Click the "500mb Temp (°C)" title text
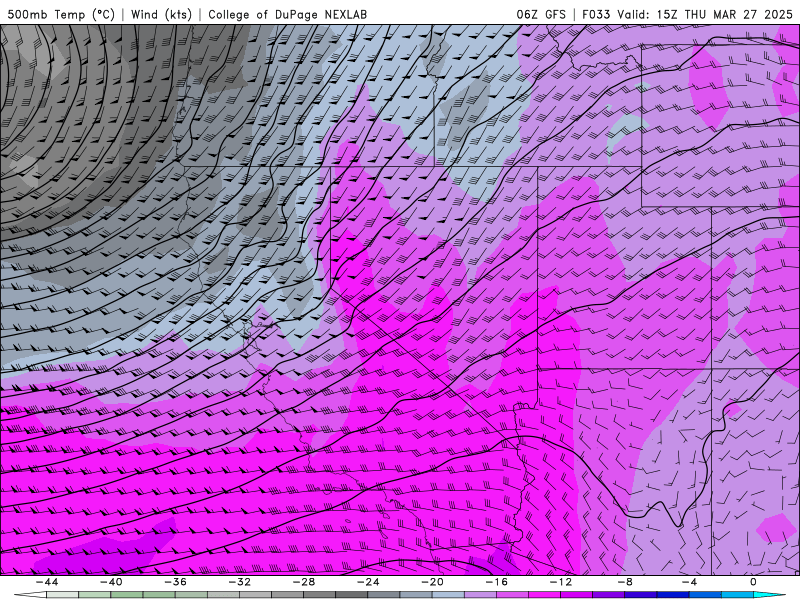This screenshot has height=600, width=800. coord(61,15)
